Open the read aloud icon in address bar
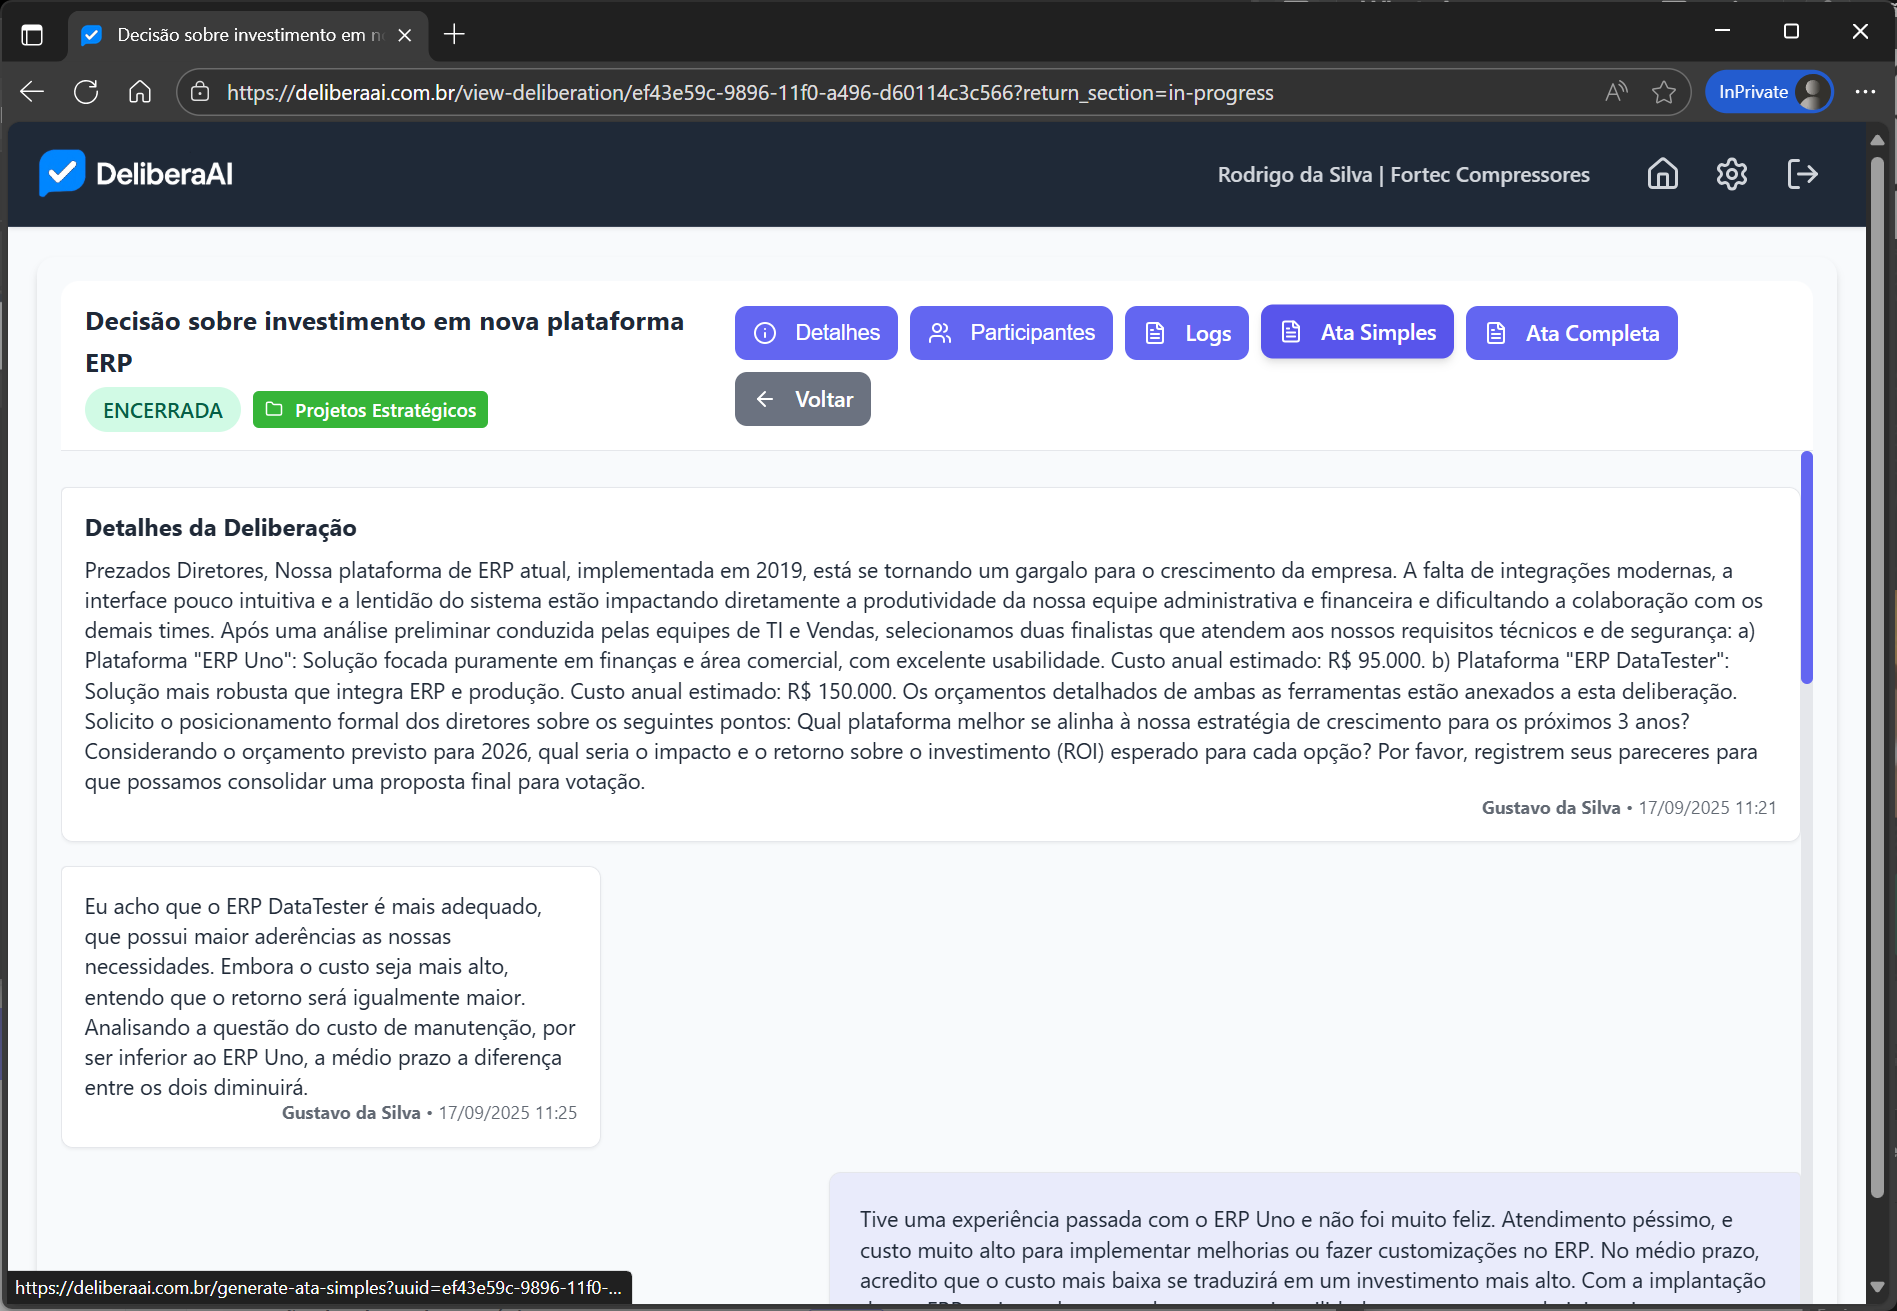1897x1311 pixels. point(1615,93)
